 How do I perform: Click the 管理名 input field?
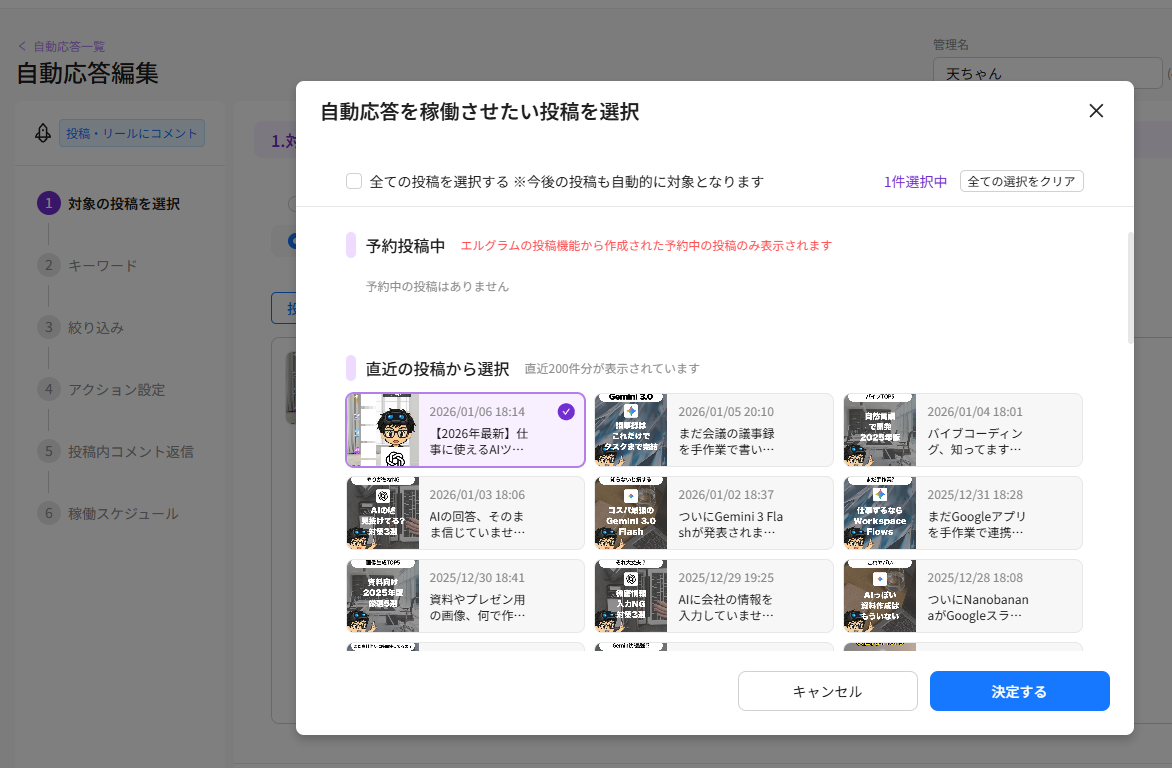(x=1046, y=74)
